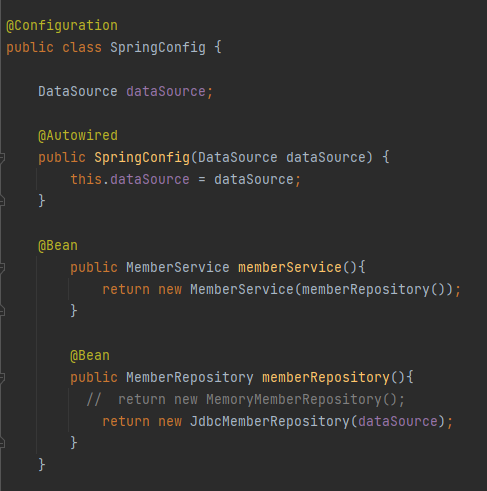This screenshot has height=491, width=487.
Task: Click fold end marker of memberService method
Action: coord(2,311)
